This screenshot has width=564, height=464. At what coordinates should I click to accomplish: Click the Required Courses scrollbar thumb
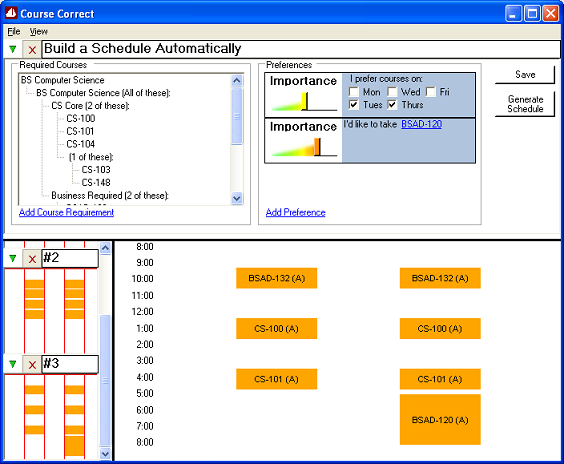click(237, 116)
